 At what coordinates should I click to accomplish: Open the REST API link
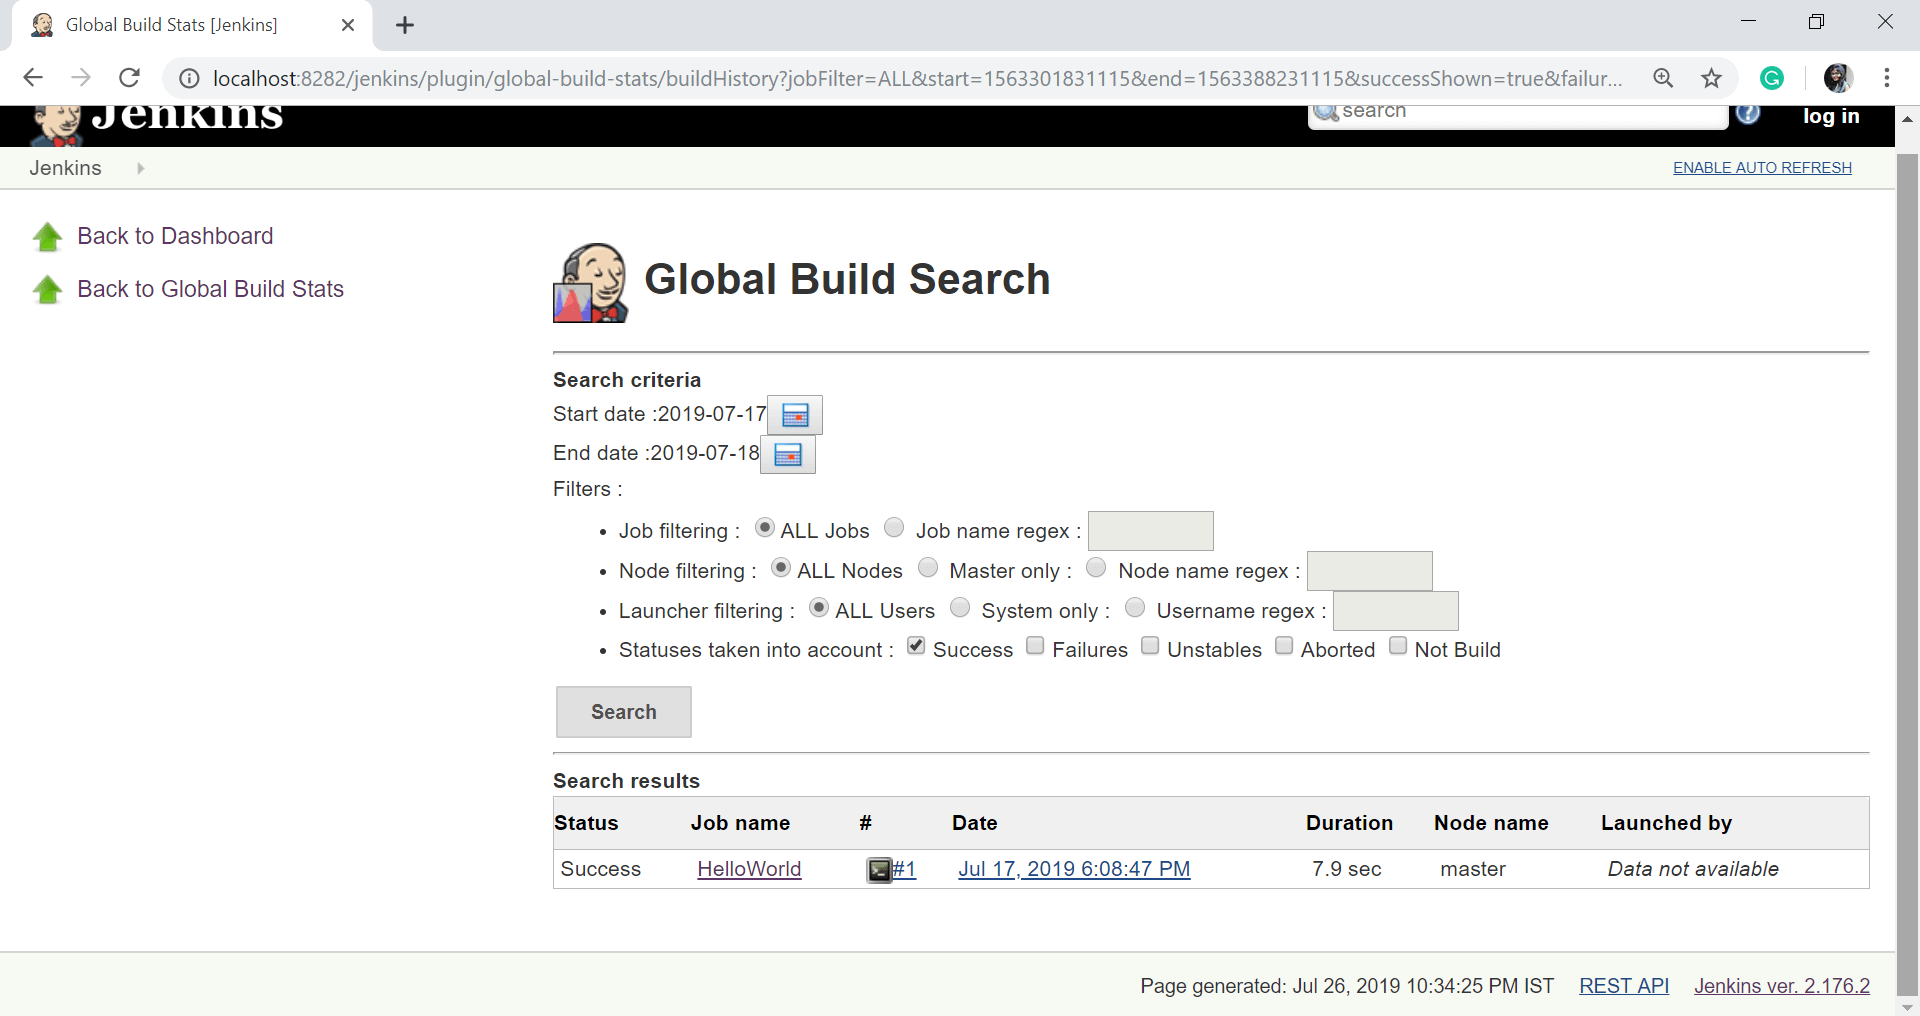1624,986
